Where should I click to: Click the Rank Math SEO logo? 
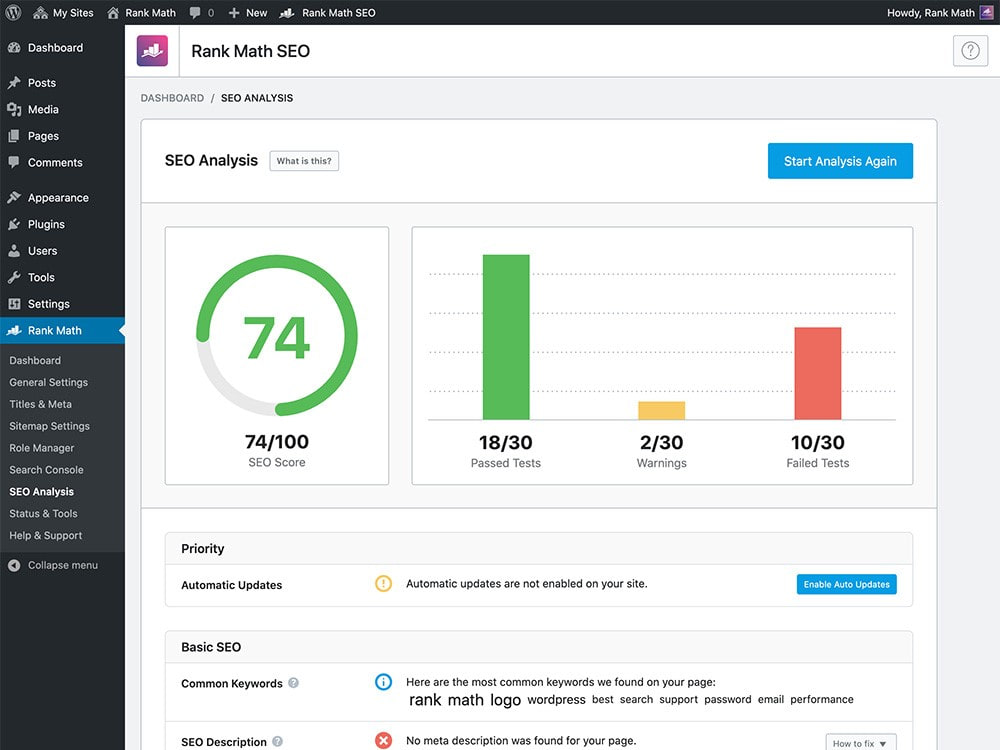tap(152, 51)
